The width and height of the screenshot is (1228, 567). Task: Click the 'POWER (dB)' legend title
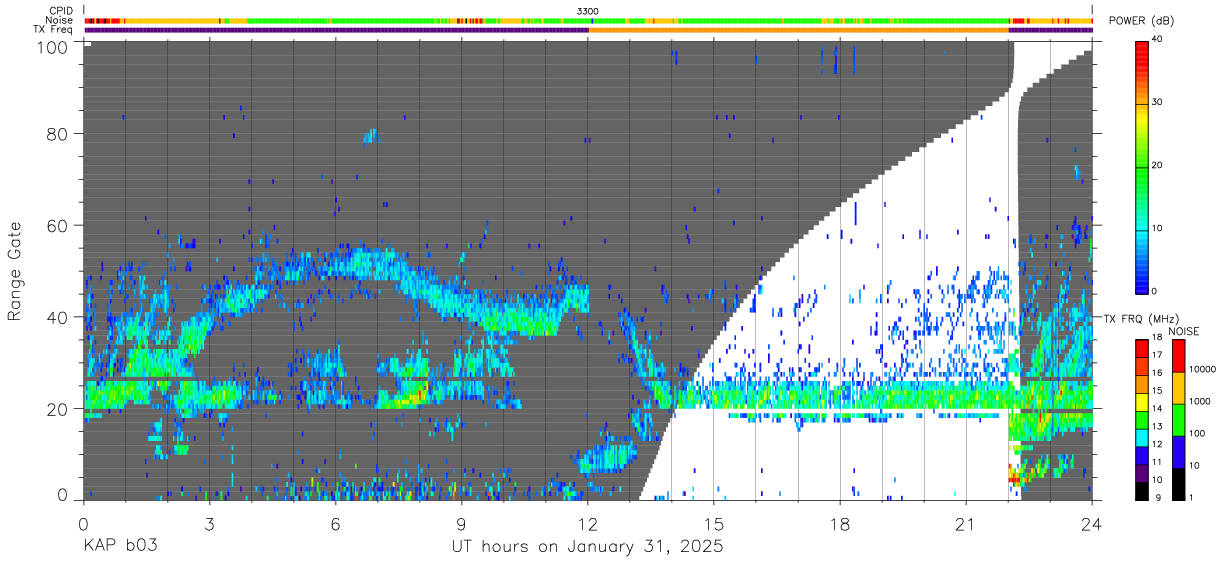(x=1140, y=21)
